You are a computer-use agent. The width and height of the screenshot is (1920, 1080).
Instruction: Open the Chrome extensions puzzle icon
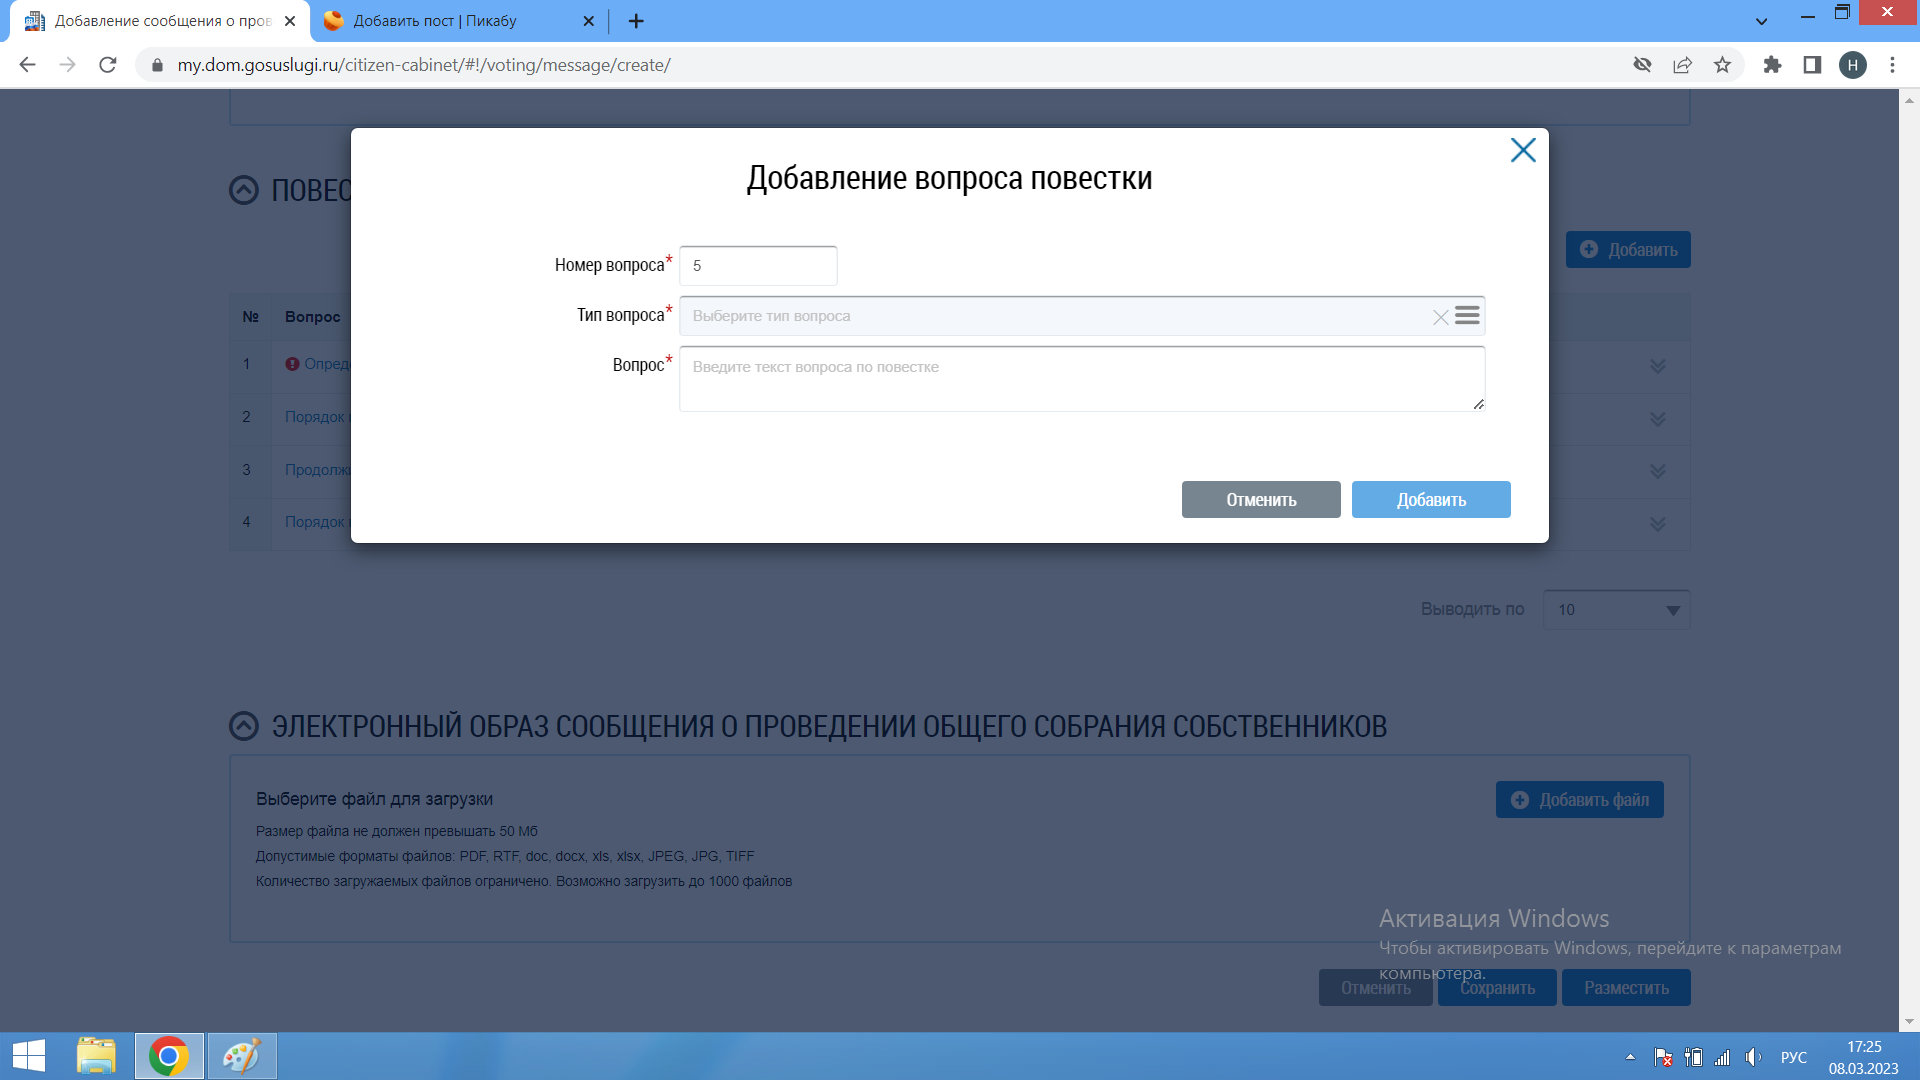tap(1772, 65)
